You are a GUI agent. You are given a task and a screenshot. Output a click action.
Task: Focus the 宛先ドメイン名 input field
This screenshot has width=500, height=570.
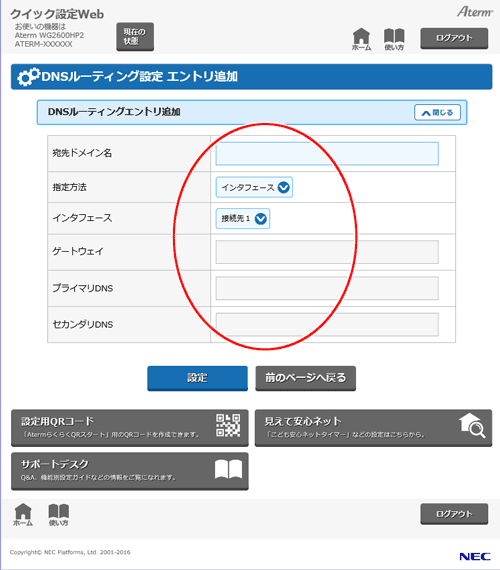pyautogui.click(x=327, y=154)
